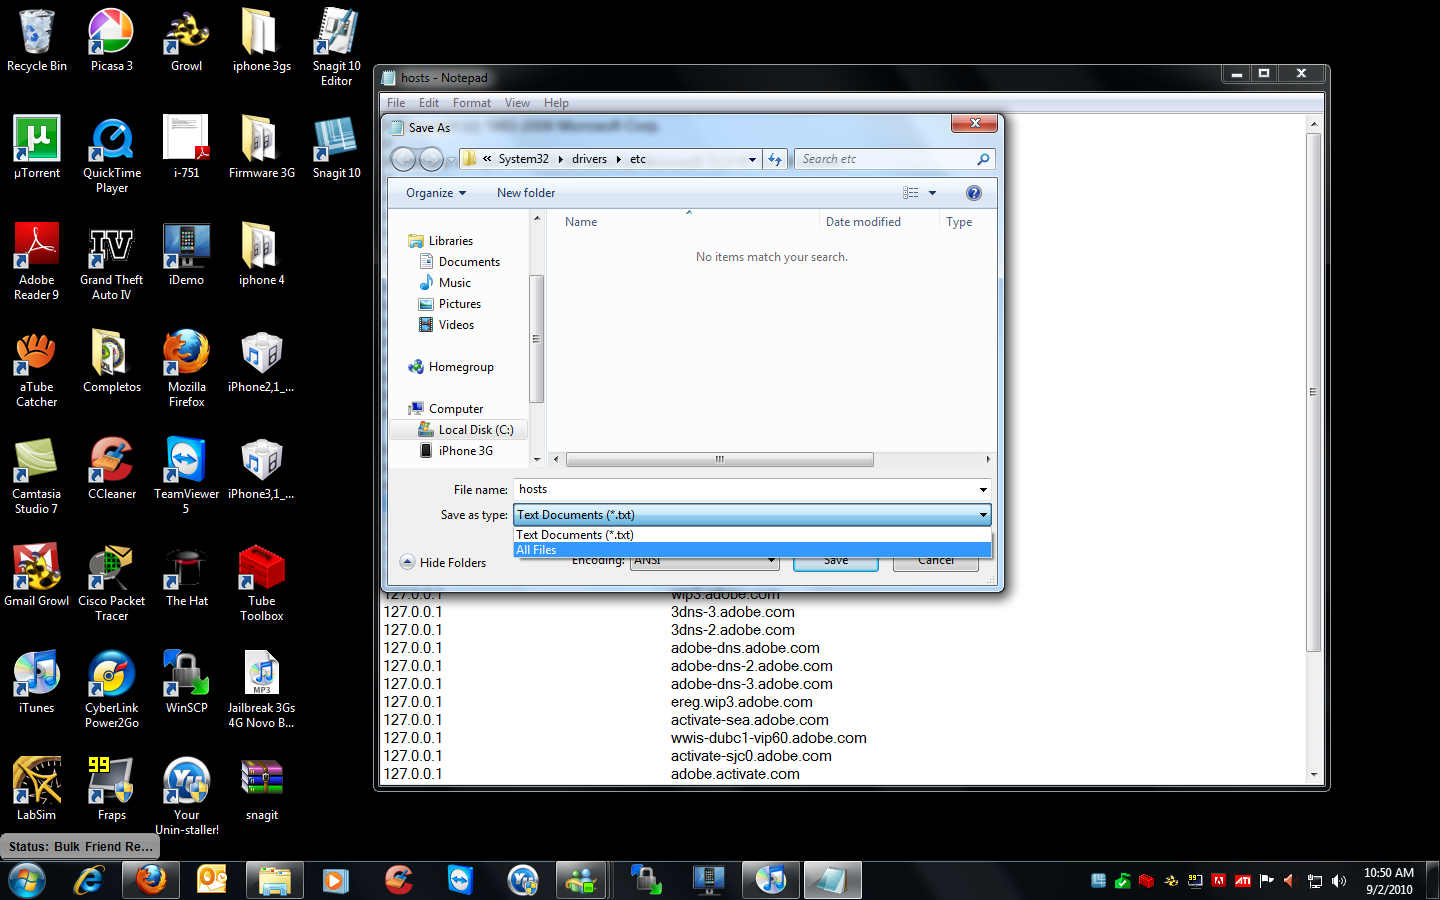Click the horizontal scrollbar in file list
The image size is (1440, 900).
click(719, 459)
